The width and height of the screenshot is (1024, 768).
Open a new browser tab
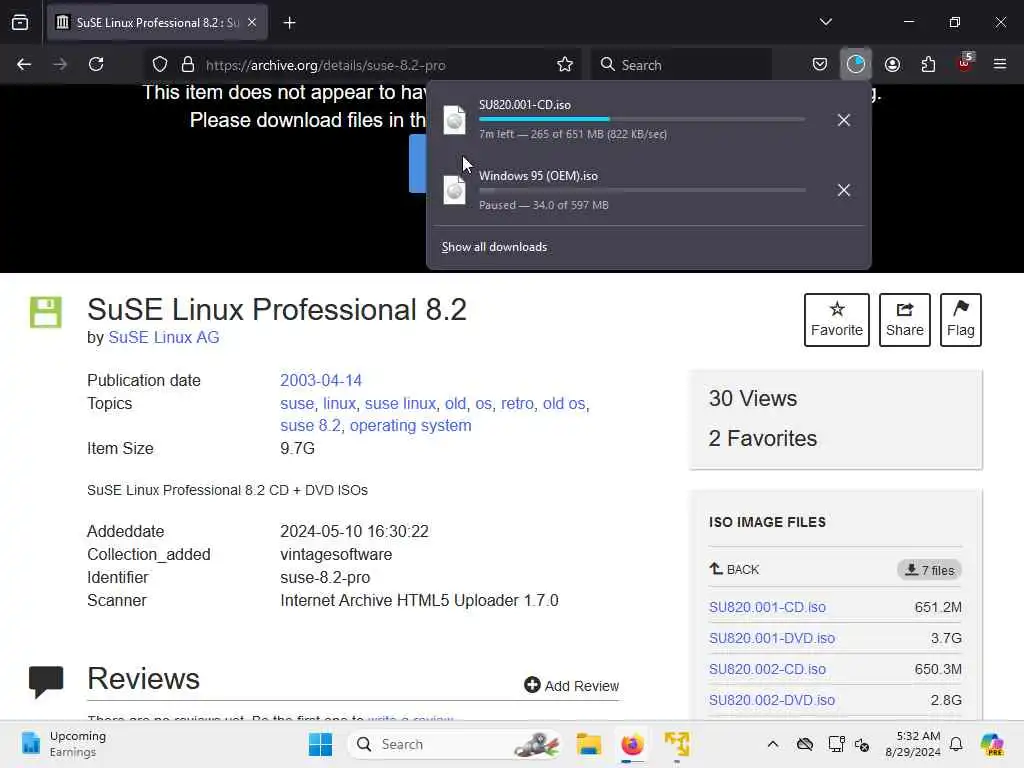(289, 23)
